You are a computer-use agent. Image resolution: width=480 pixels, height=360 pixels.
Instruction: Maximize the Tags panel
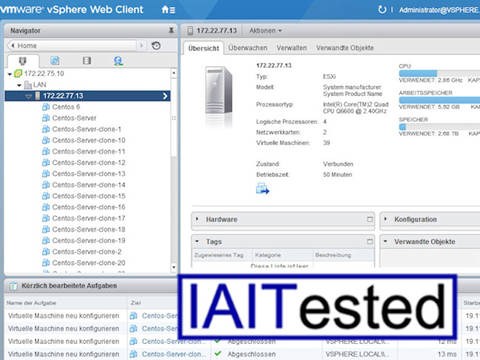[x=370, y=241]
